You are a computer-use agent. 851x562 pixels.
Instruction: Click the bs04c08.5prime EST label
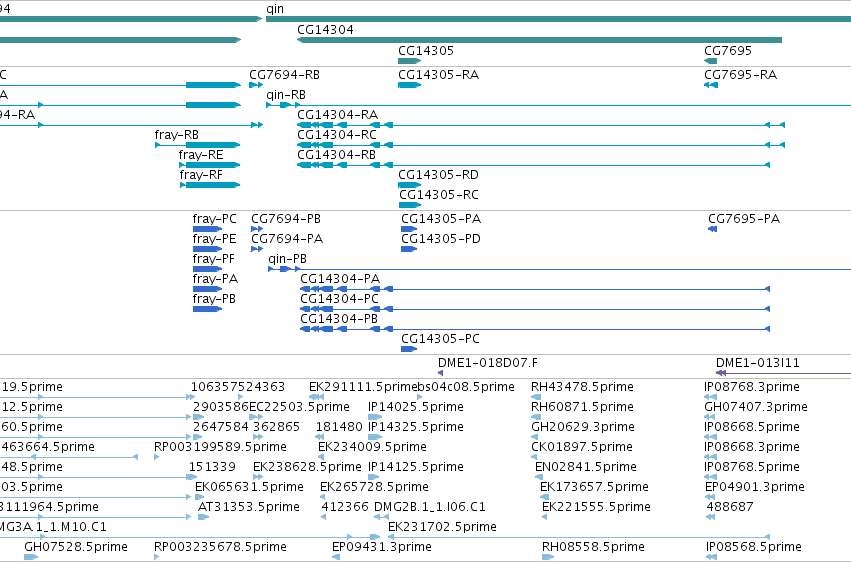tap(466, 387)
